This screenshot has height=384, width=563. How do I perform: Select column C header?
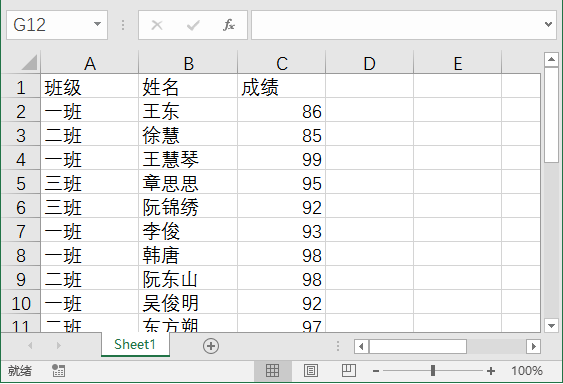pyautogui.click(x=282, y=63)
